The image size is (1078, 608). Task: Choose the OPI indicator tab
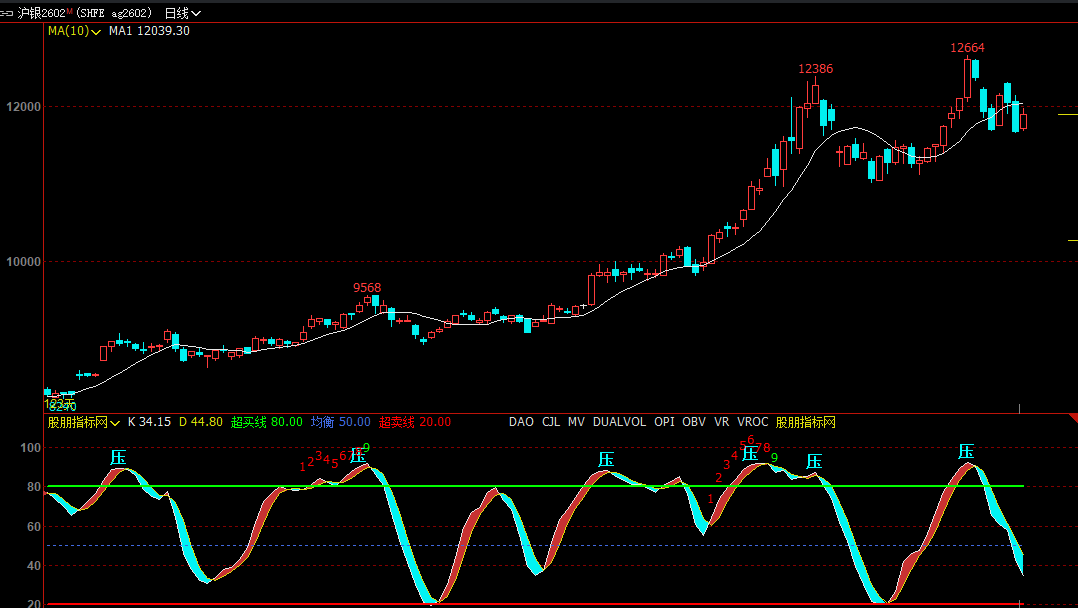(x=664, y=422)
